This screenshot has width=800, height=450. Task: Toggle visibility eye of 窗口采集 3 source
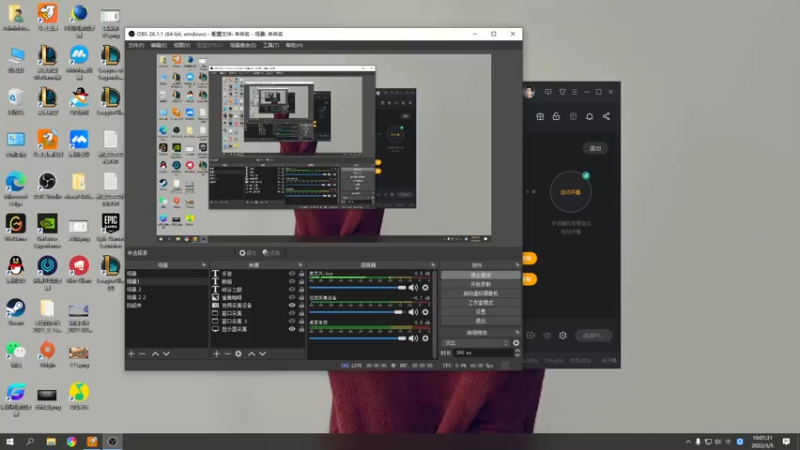coord(292,321)
